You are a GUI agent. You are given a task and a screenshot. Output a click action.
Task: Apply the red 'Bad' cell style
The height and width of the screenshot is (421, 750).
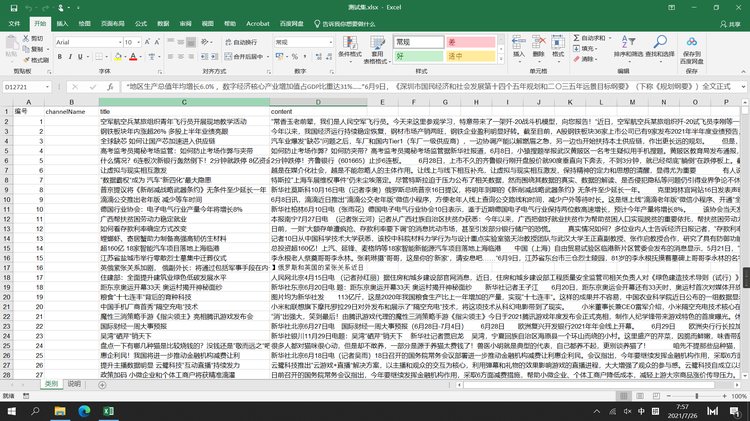click(x=470, y=42)
